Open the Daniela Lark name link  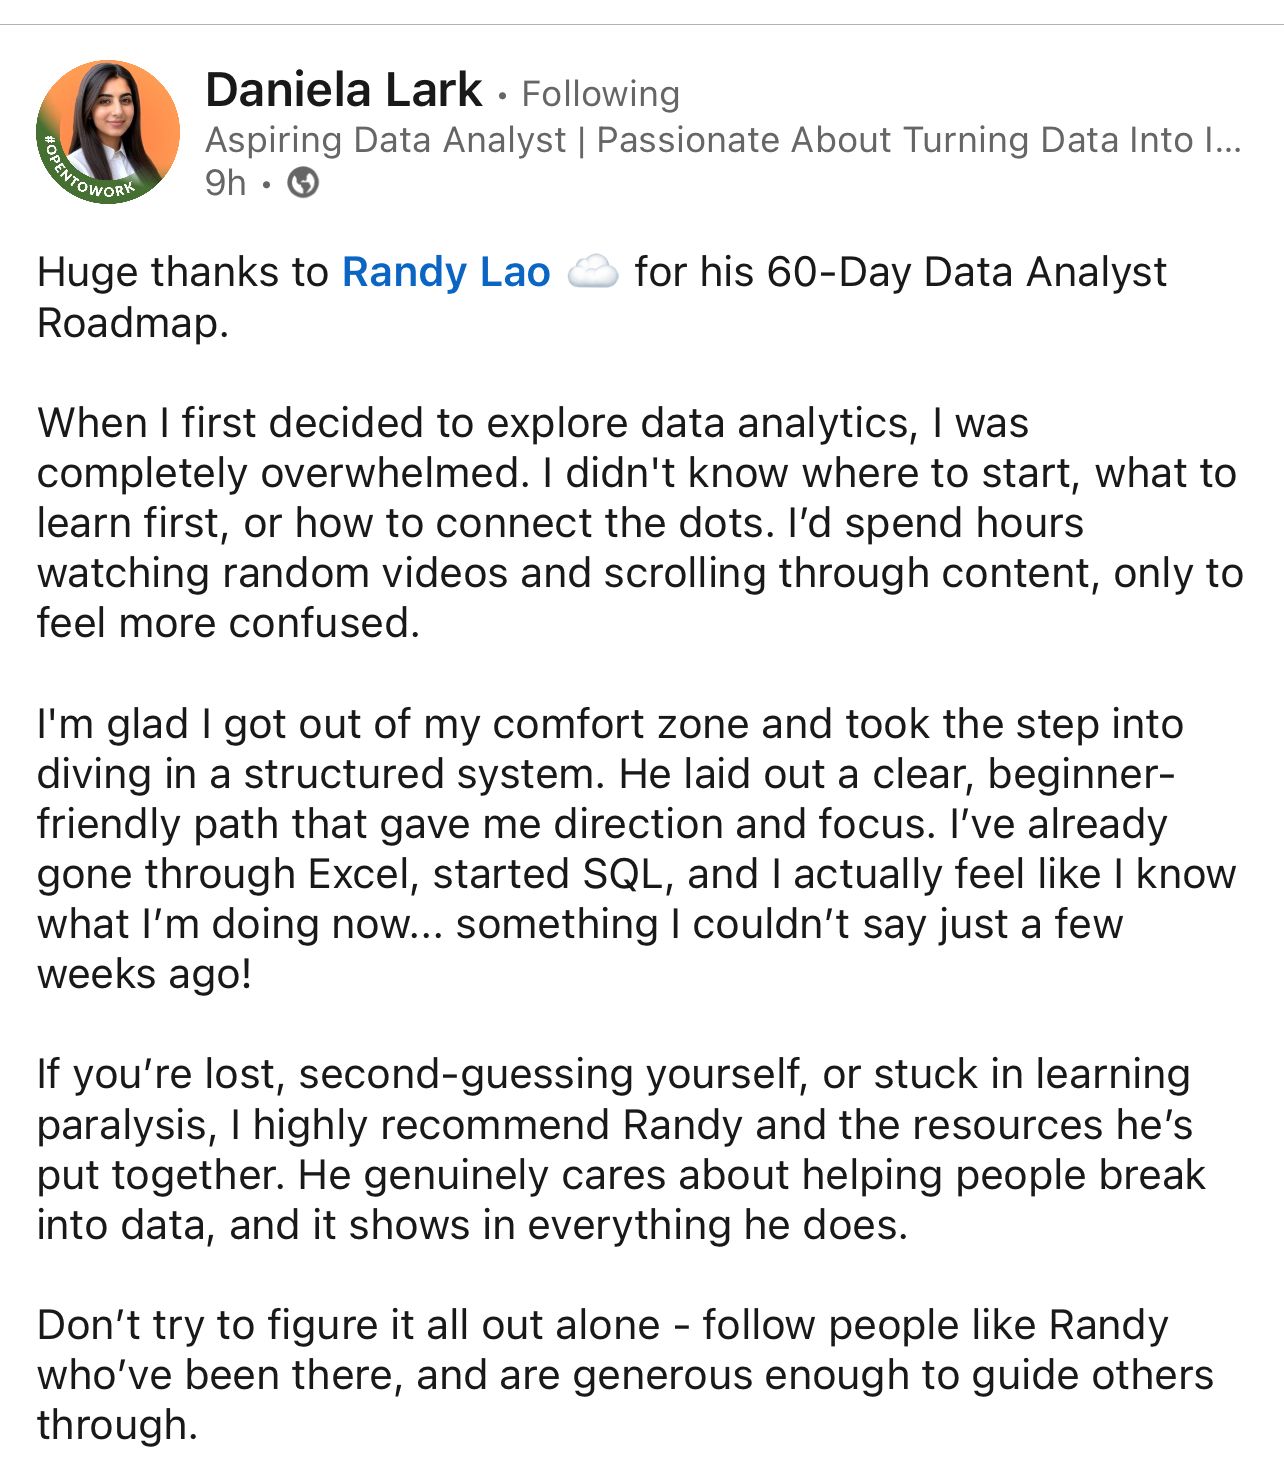tap(343, 90)
